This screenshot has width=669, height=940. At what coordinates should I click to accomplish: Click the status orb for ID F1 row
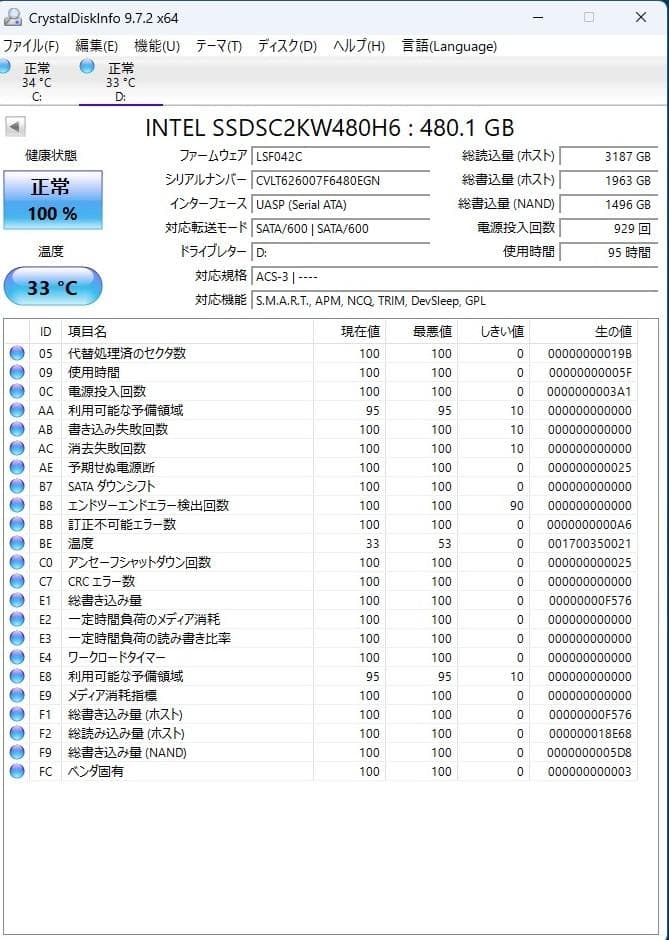coord(17,715)
